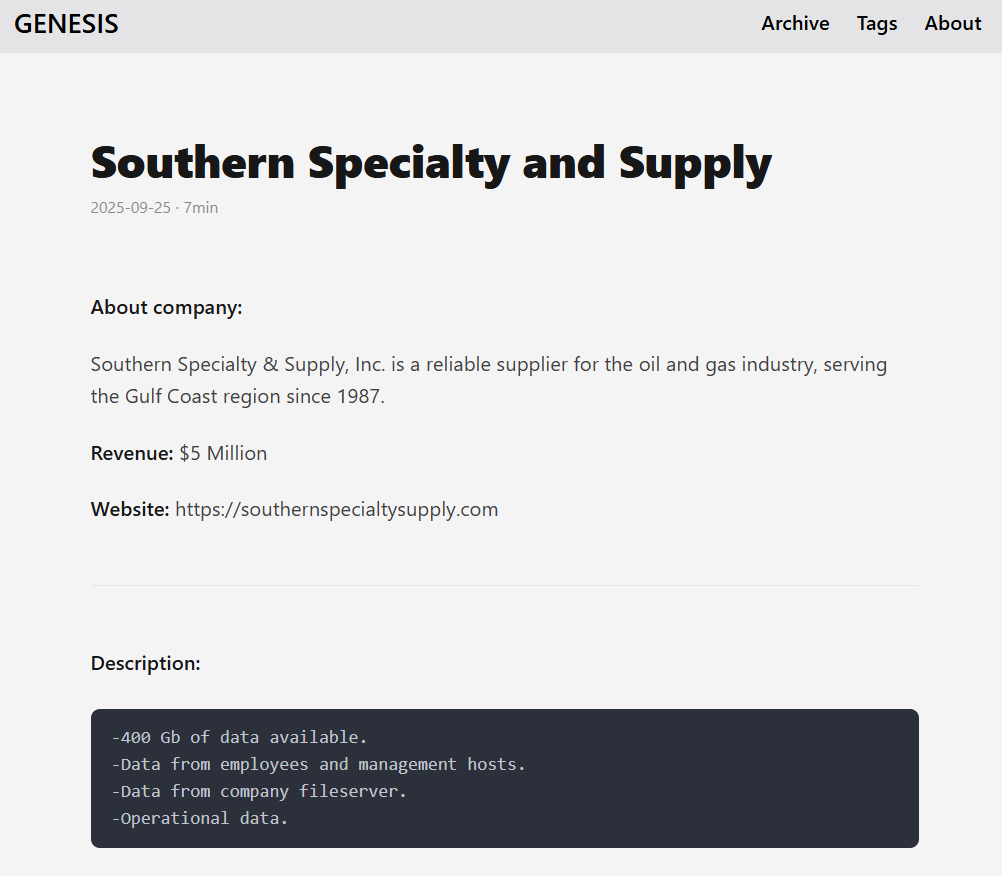Click the Website label
This screenshot has width=1002, height=876.
[x=129, y=509]
